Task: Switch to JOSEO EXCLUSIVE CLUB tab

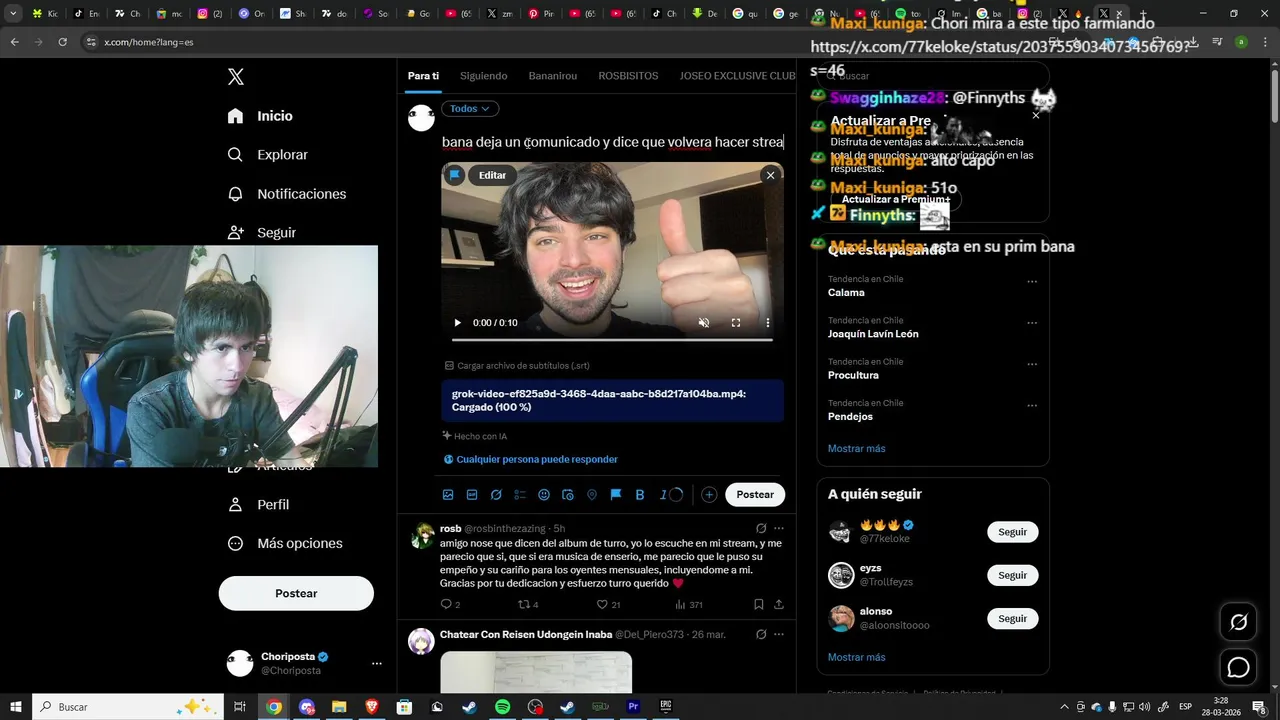Action: click(737, 76)
